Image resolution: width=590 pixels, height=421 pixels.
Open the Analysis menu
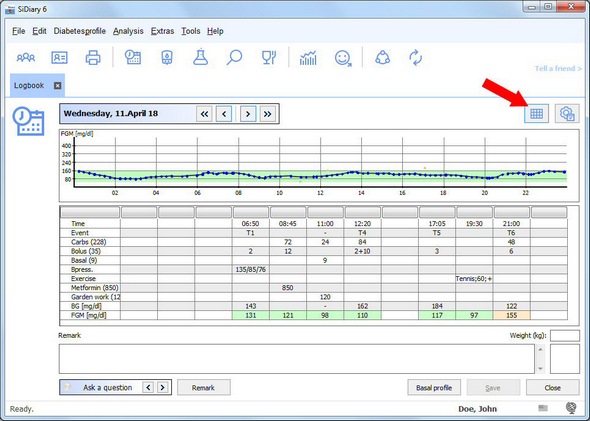tap(128, 31)
